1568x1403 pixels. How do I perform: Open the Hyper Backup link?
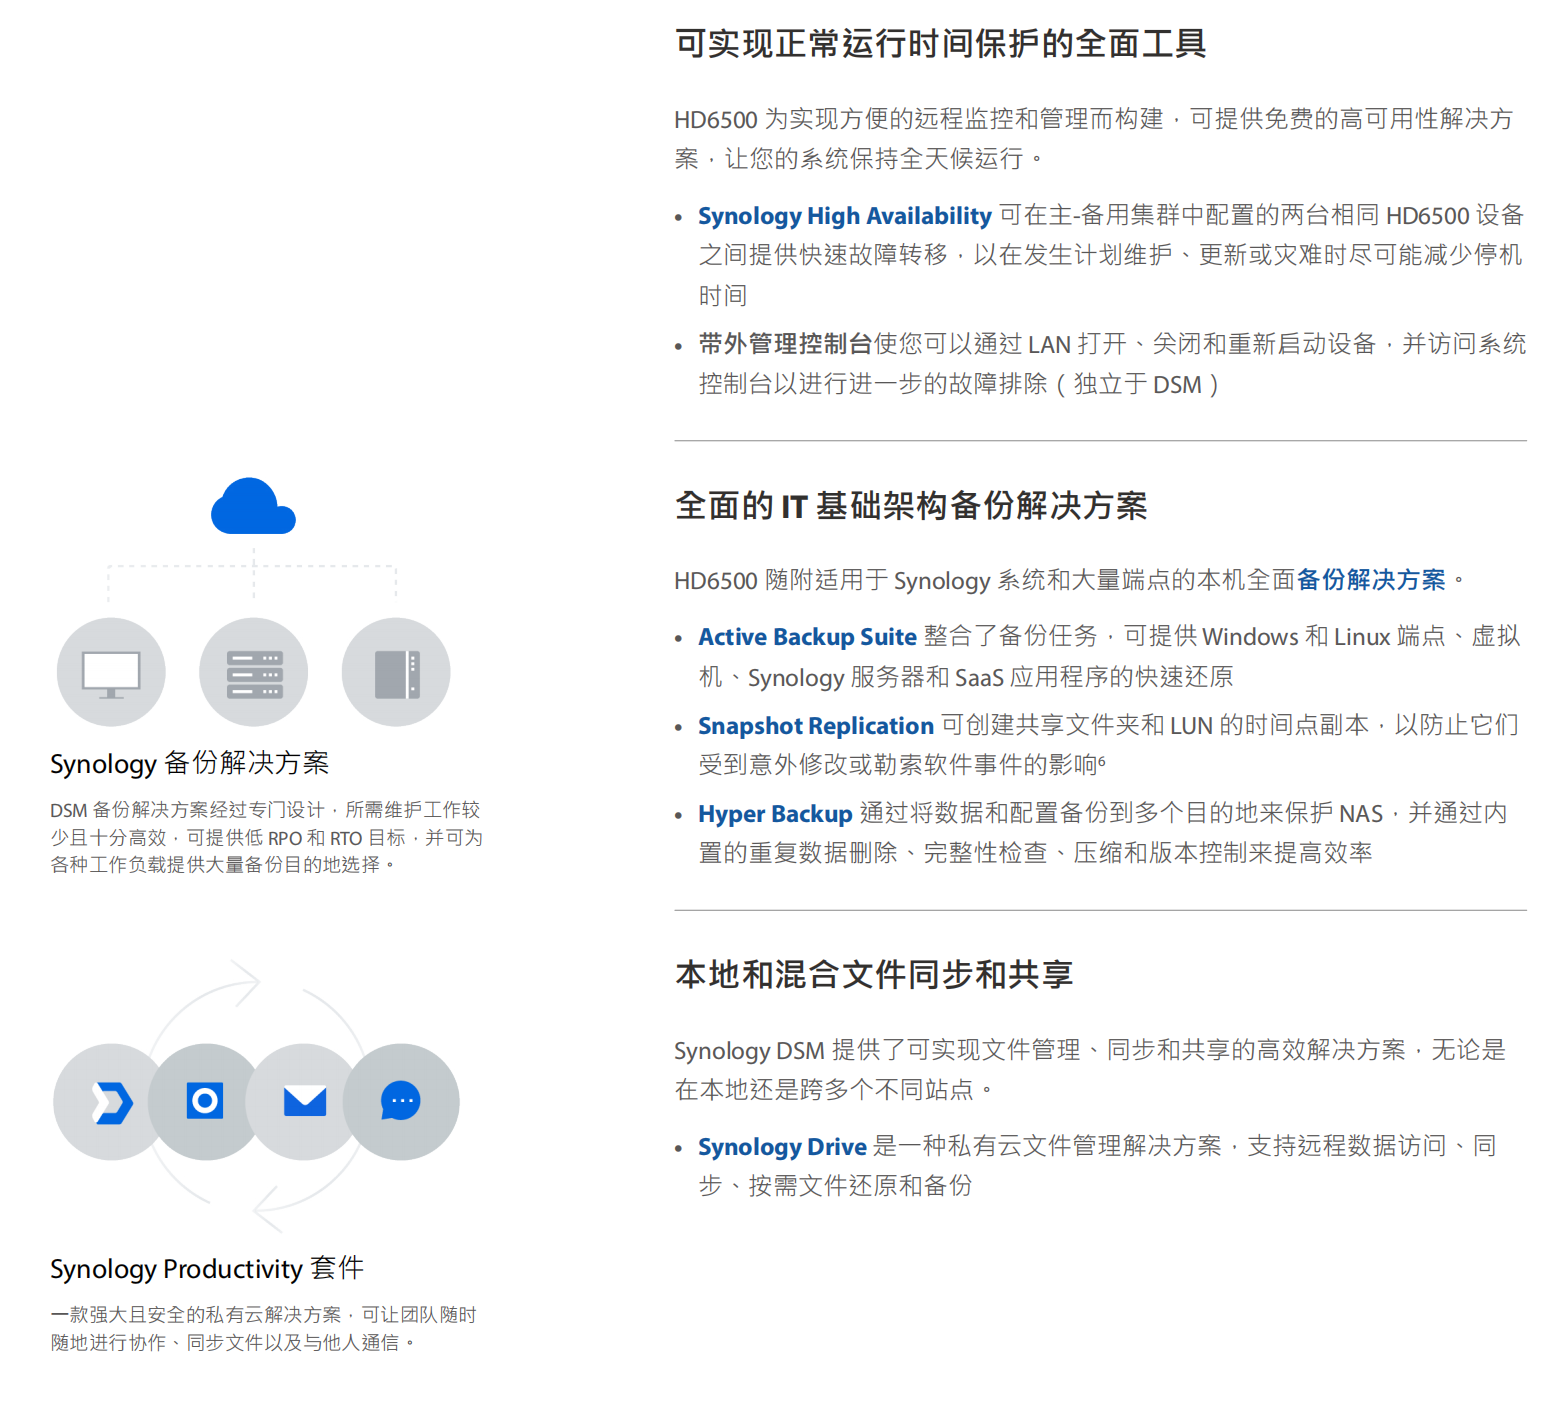click(775, 814)
